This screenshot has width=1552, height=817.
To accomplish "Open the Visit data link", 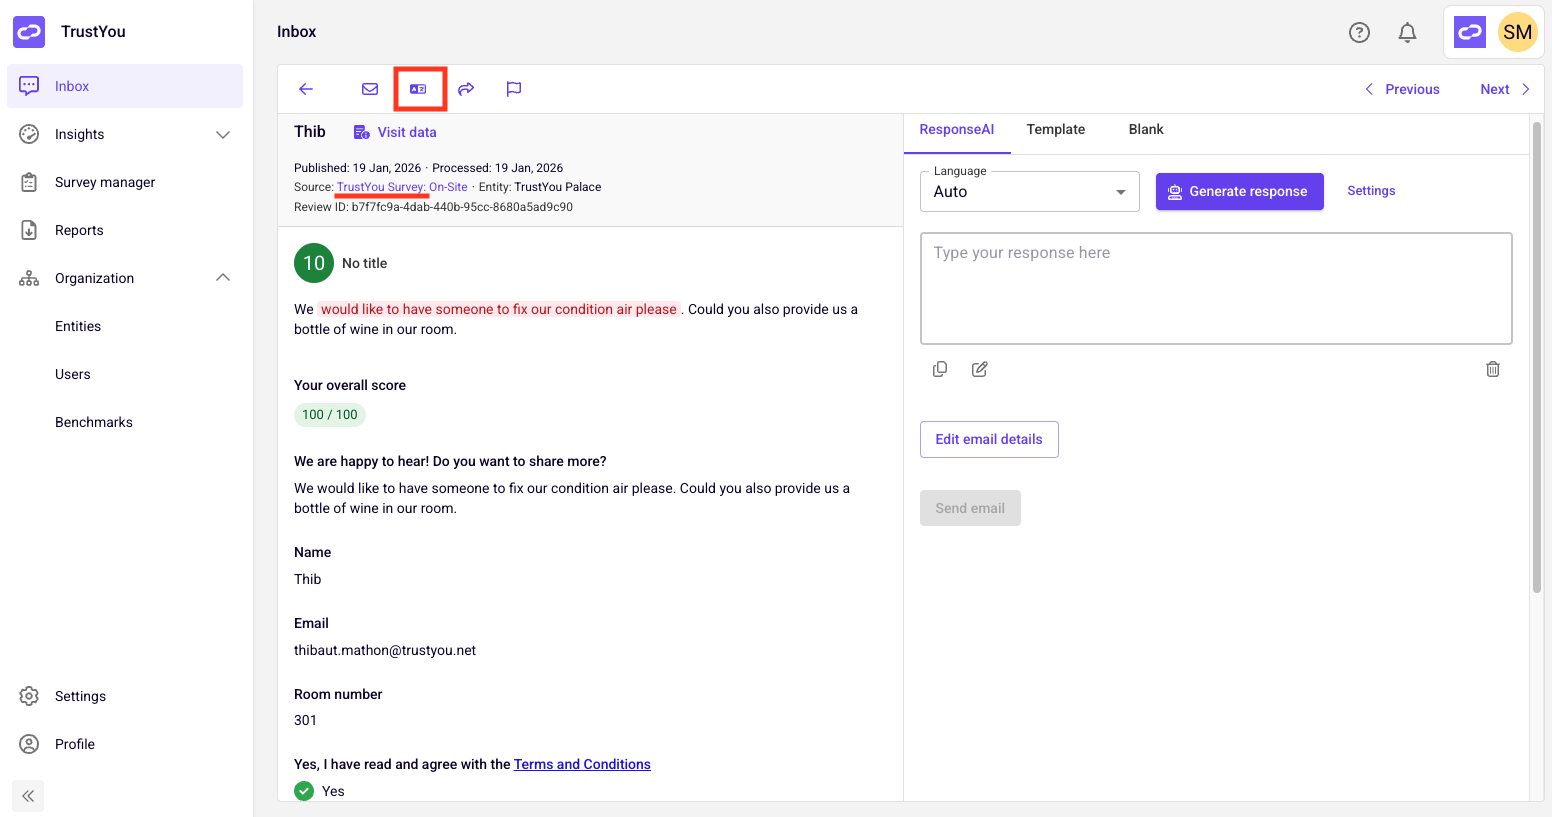I will [395, 132].
